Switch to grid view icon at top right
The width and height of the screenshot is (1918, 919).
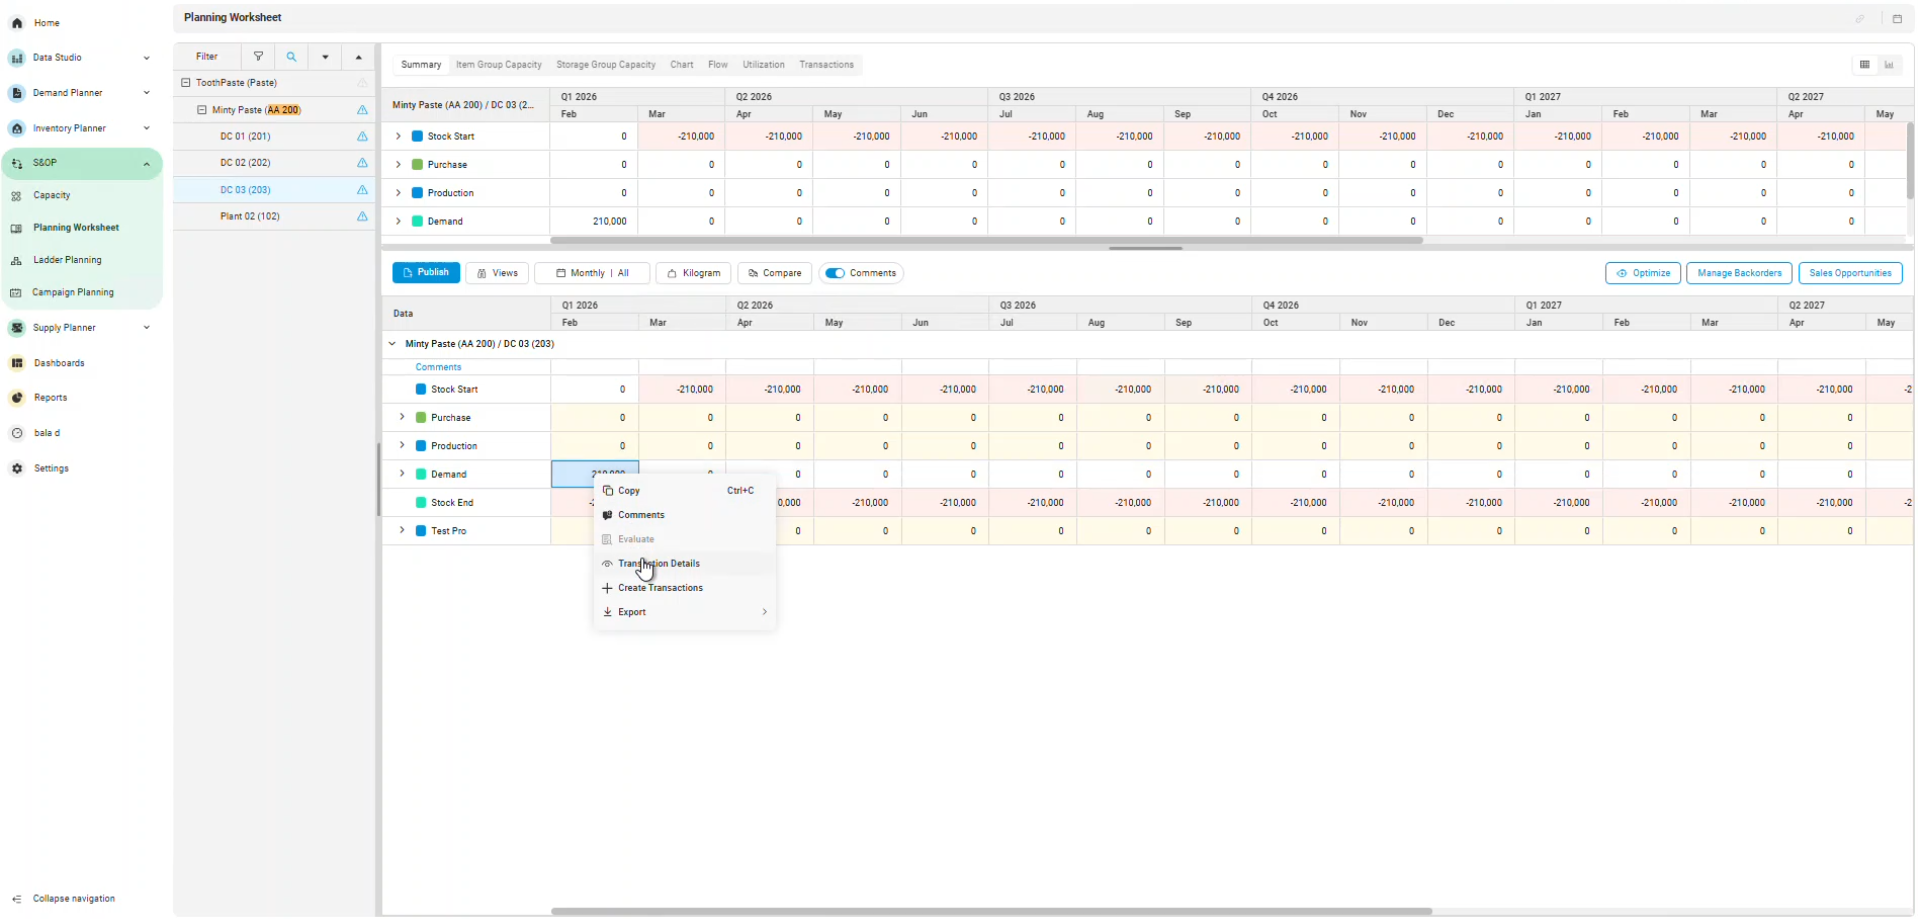point(1864,65)
